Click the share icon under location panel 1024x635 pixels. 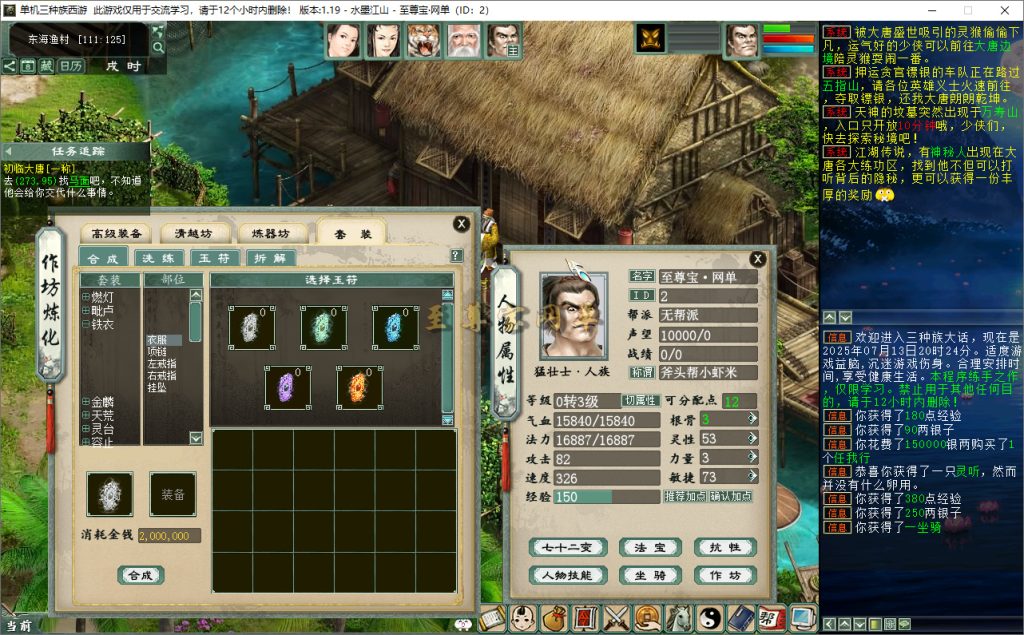[9, 66]
